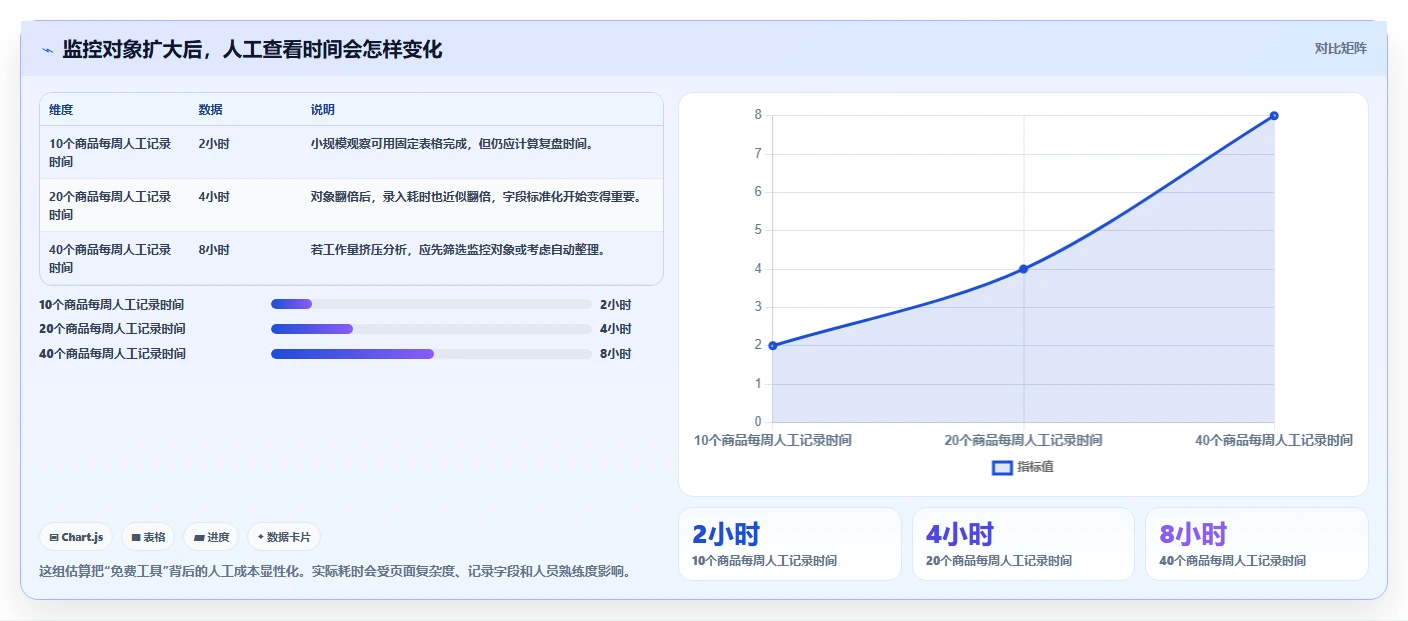Screen dimensions: 1408x621
Task: Click the lightning icon beside the panel title
Action: [47, 50]
